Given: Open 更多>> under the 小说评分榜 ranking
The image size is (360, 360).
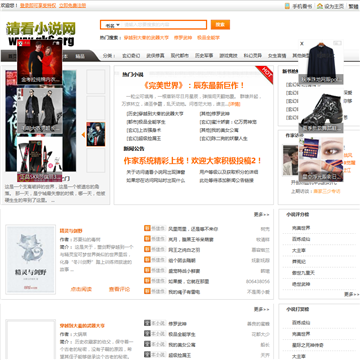Looking at the screenshot, I should (x=352, y=294).
